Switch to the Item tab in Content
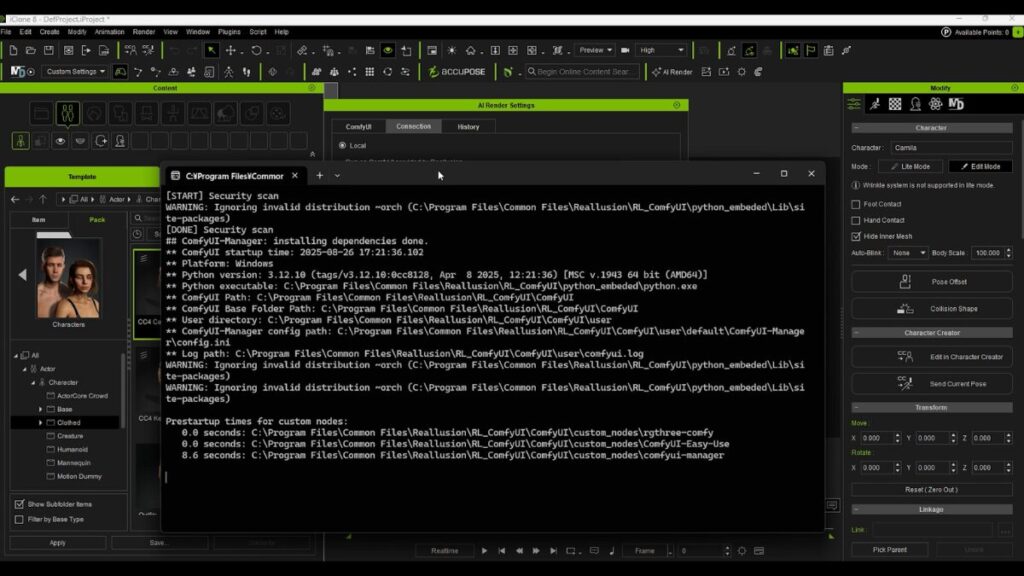The height and width of the screenshot is (576, 1024). tap(39, 220)
